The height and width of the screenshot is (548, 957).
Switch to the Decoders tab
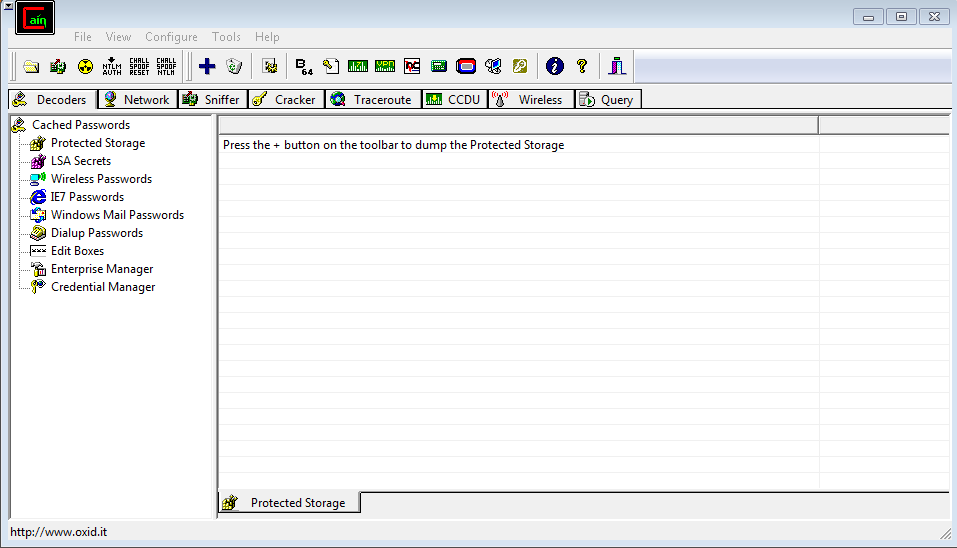tap(52, 99)
